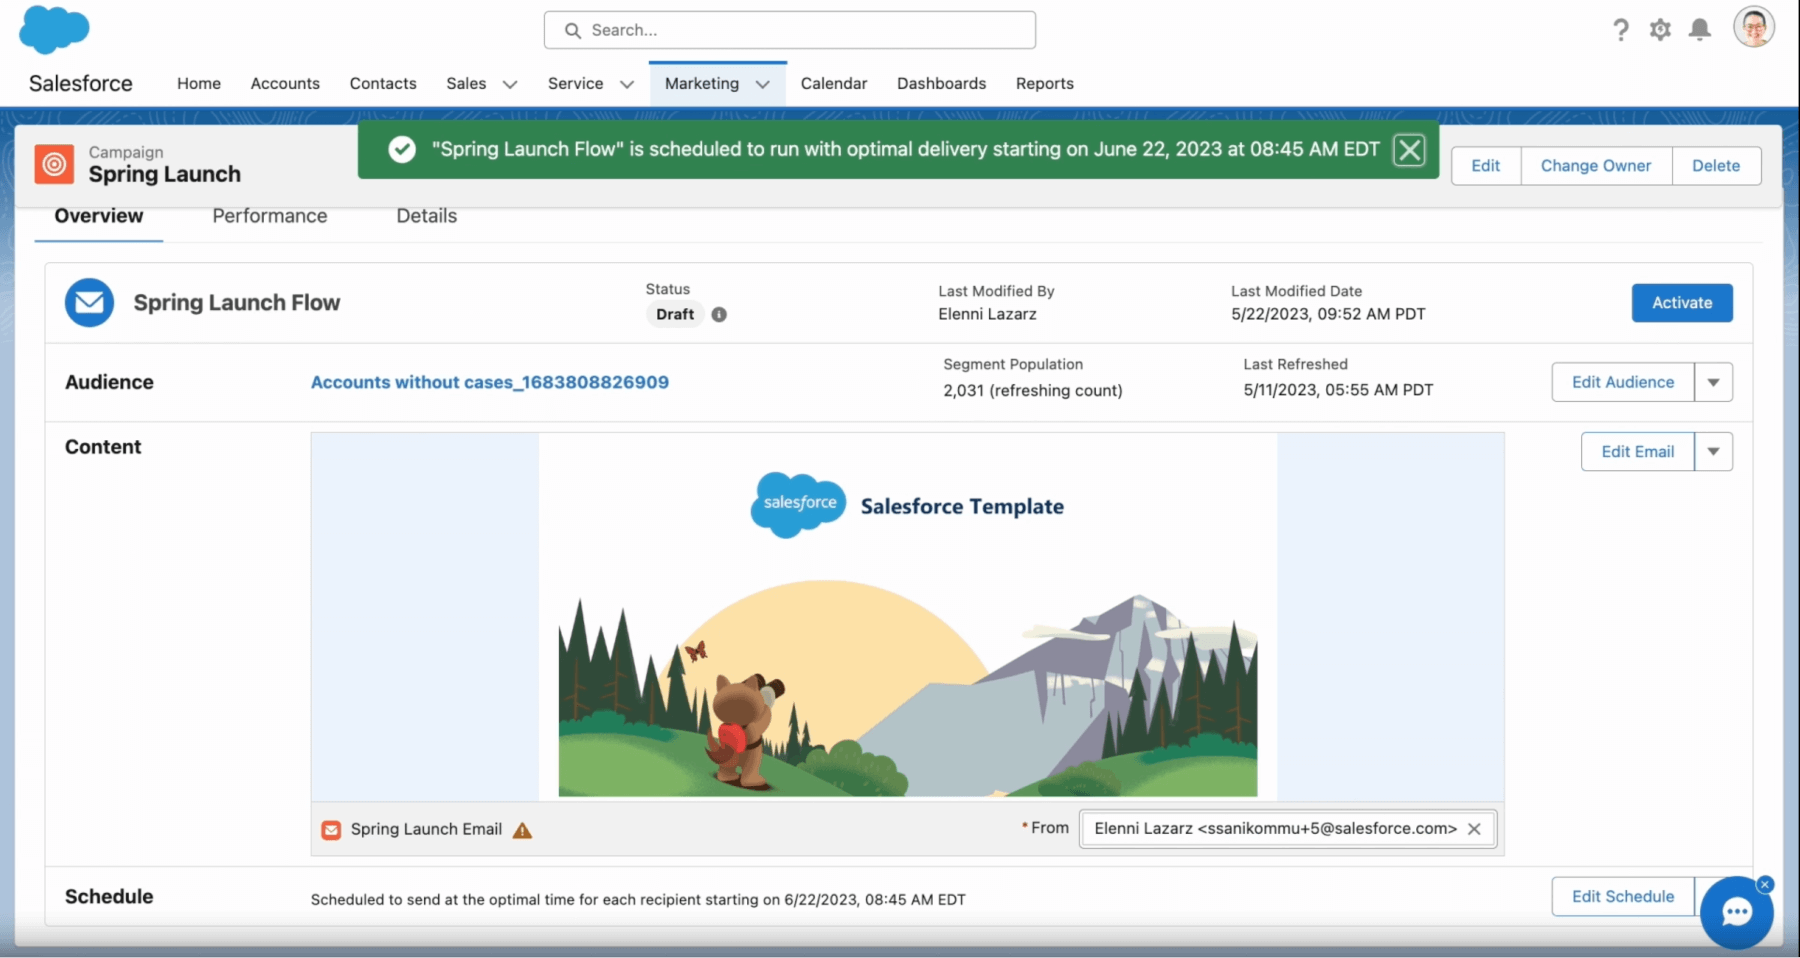Dismiss the chat widget with small X
The width and height of the screenshot is (1800, 958).
coord(1765,885)
